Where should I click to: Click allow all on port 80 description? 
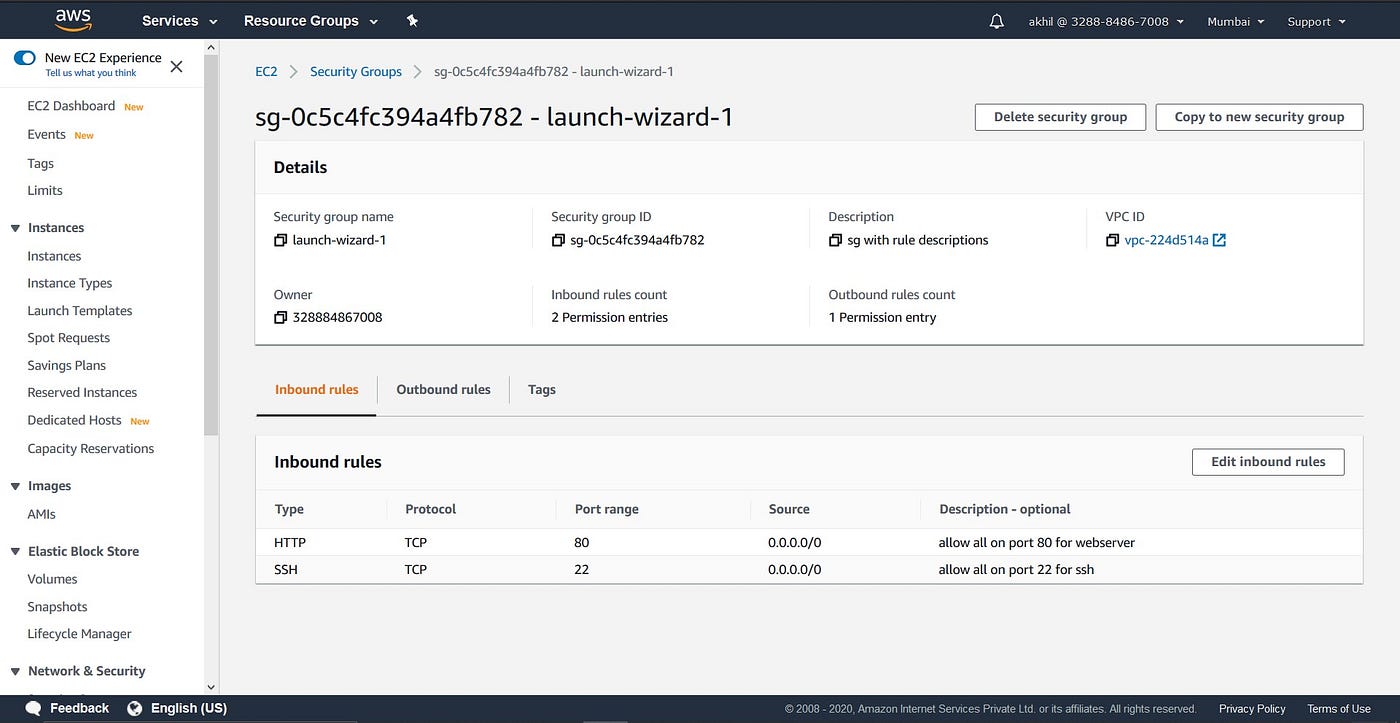(x=1036, y=542)
